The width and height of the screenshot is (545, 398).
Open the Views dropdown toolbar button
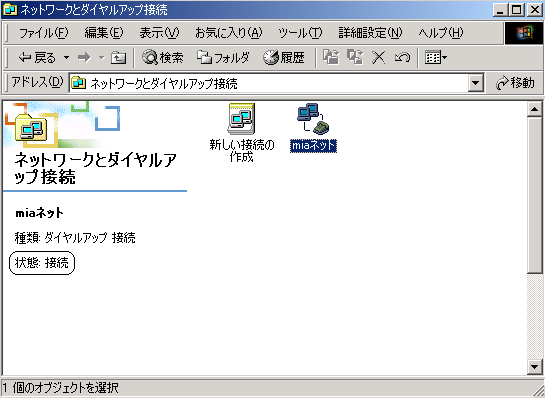pyautogui.click(x=436, y=57)
